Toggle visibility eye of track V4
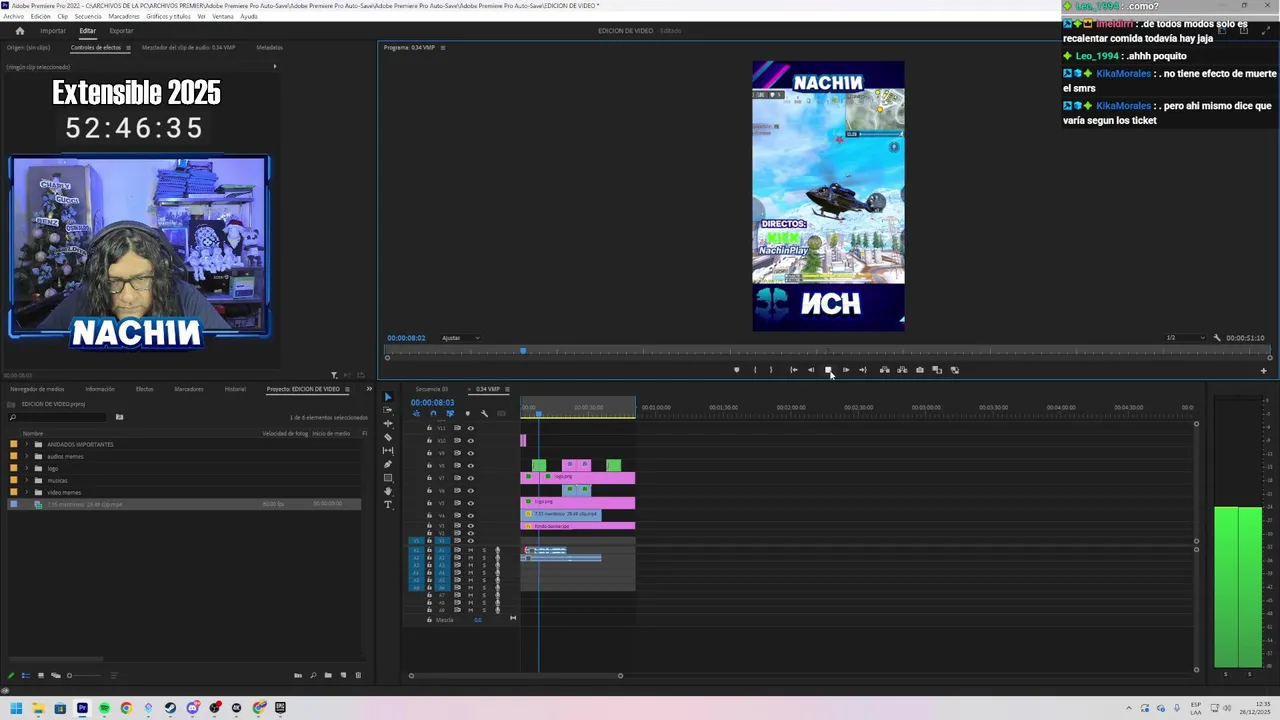1280x720 pixels. click(470, 516)
